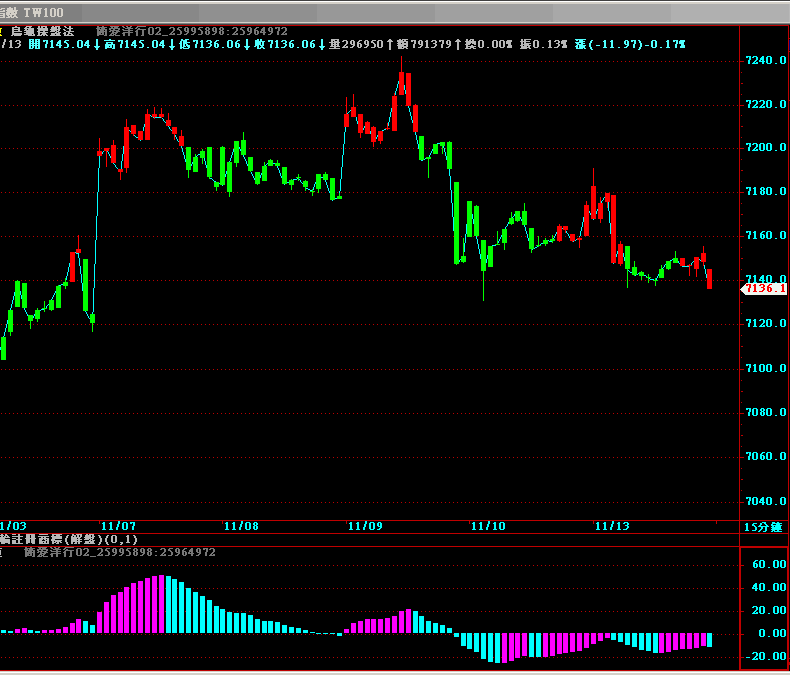Click the -20.00 label on indicator axis
Image resolution: width=790 pixels, height=675 pixels.
tap(764, 657)
